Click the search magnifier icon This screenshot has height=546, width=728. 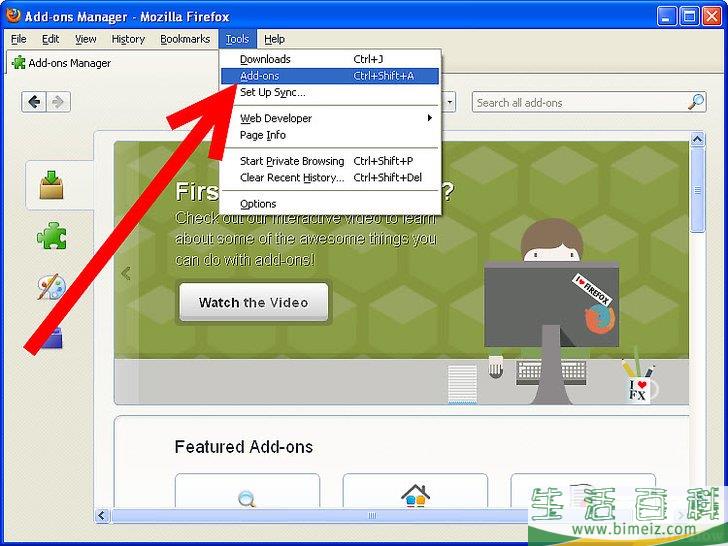(696, 102)
